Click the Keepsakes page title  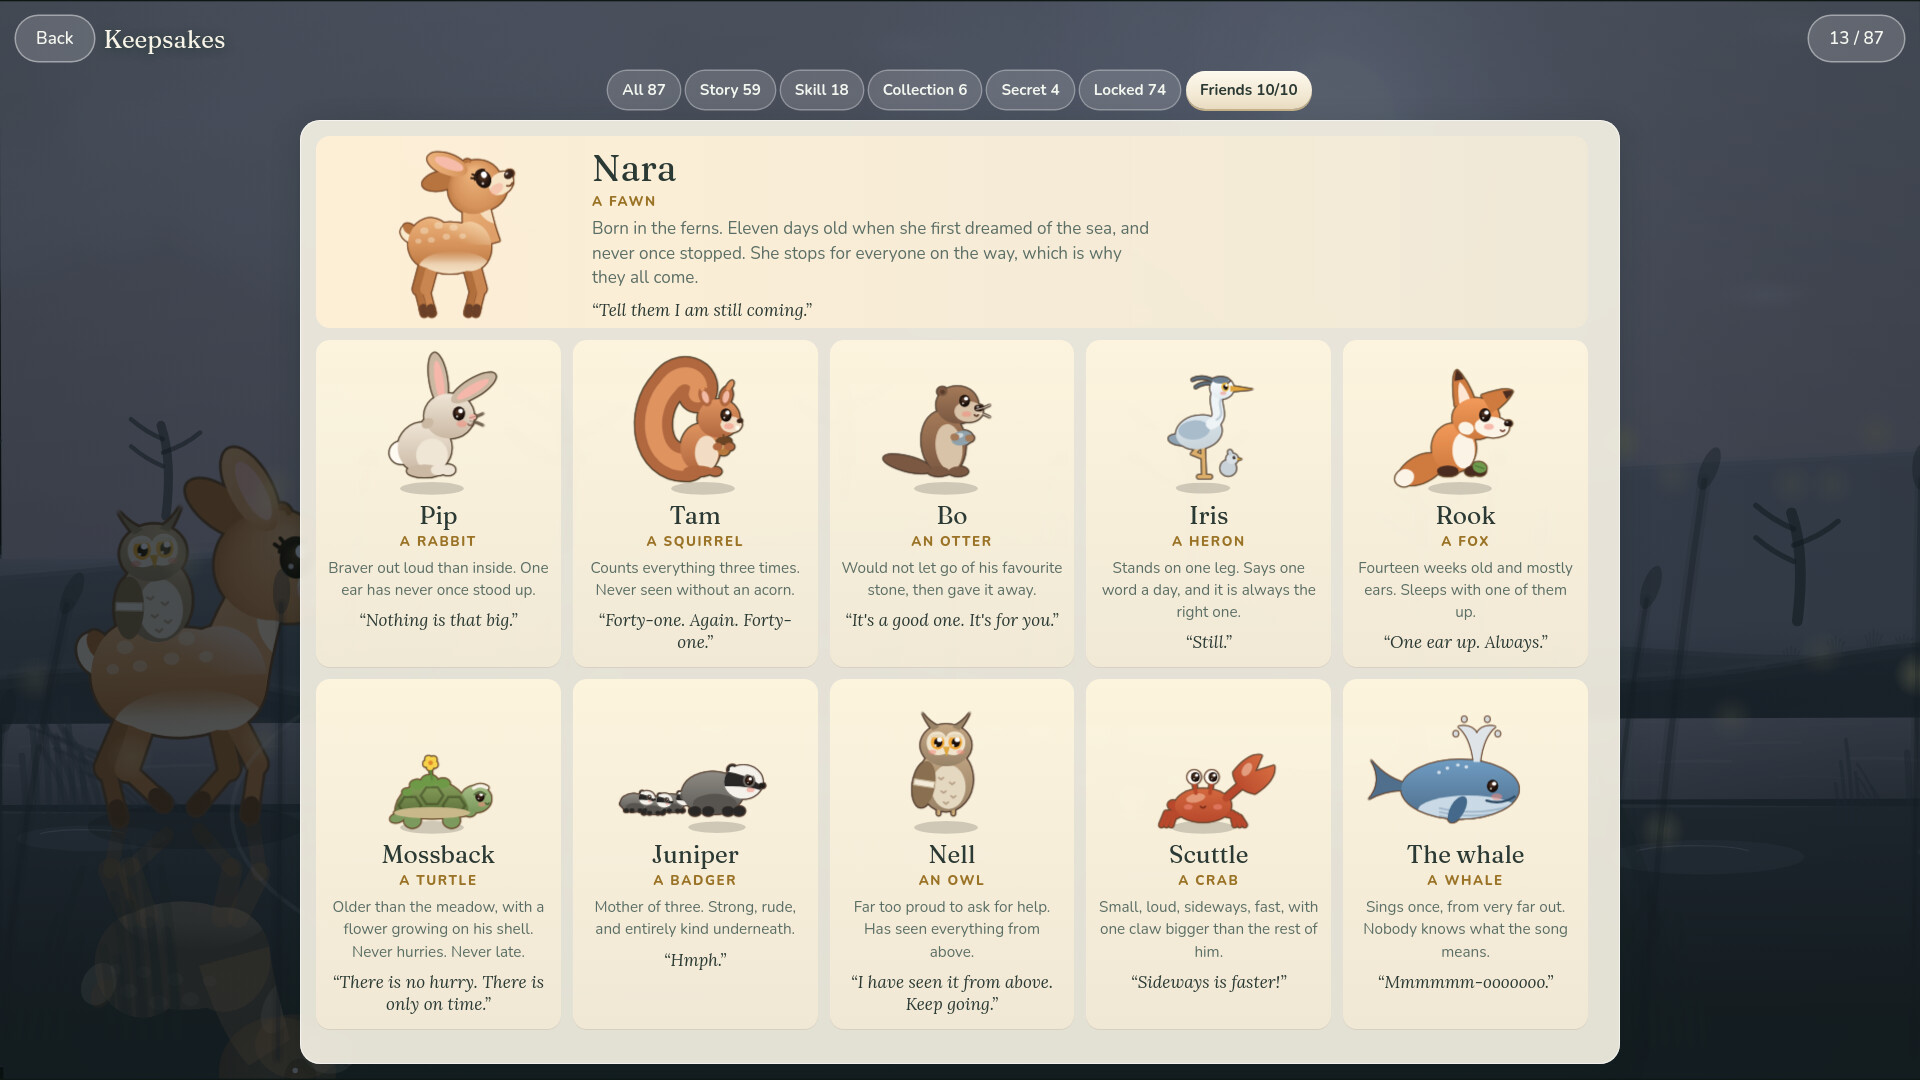click(165, 39)
